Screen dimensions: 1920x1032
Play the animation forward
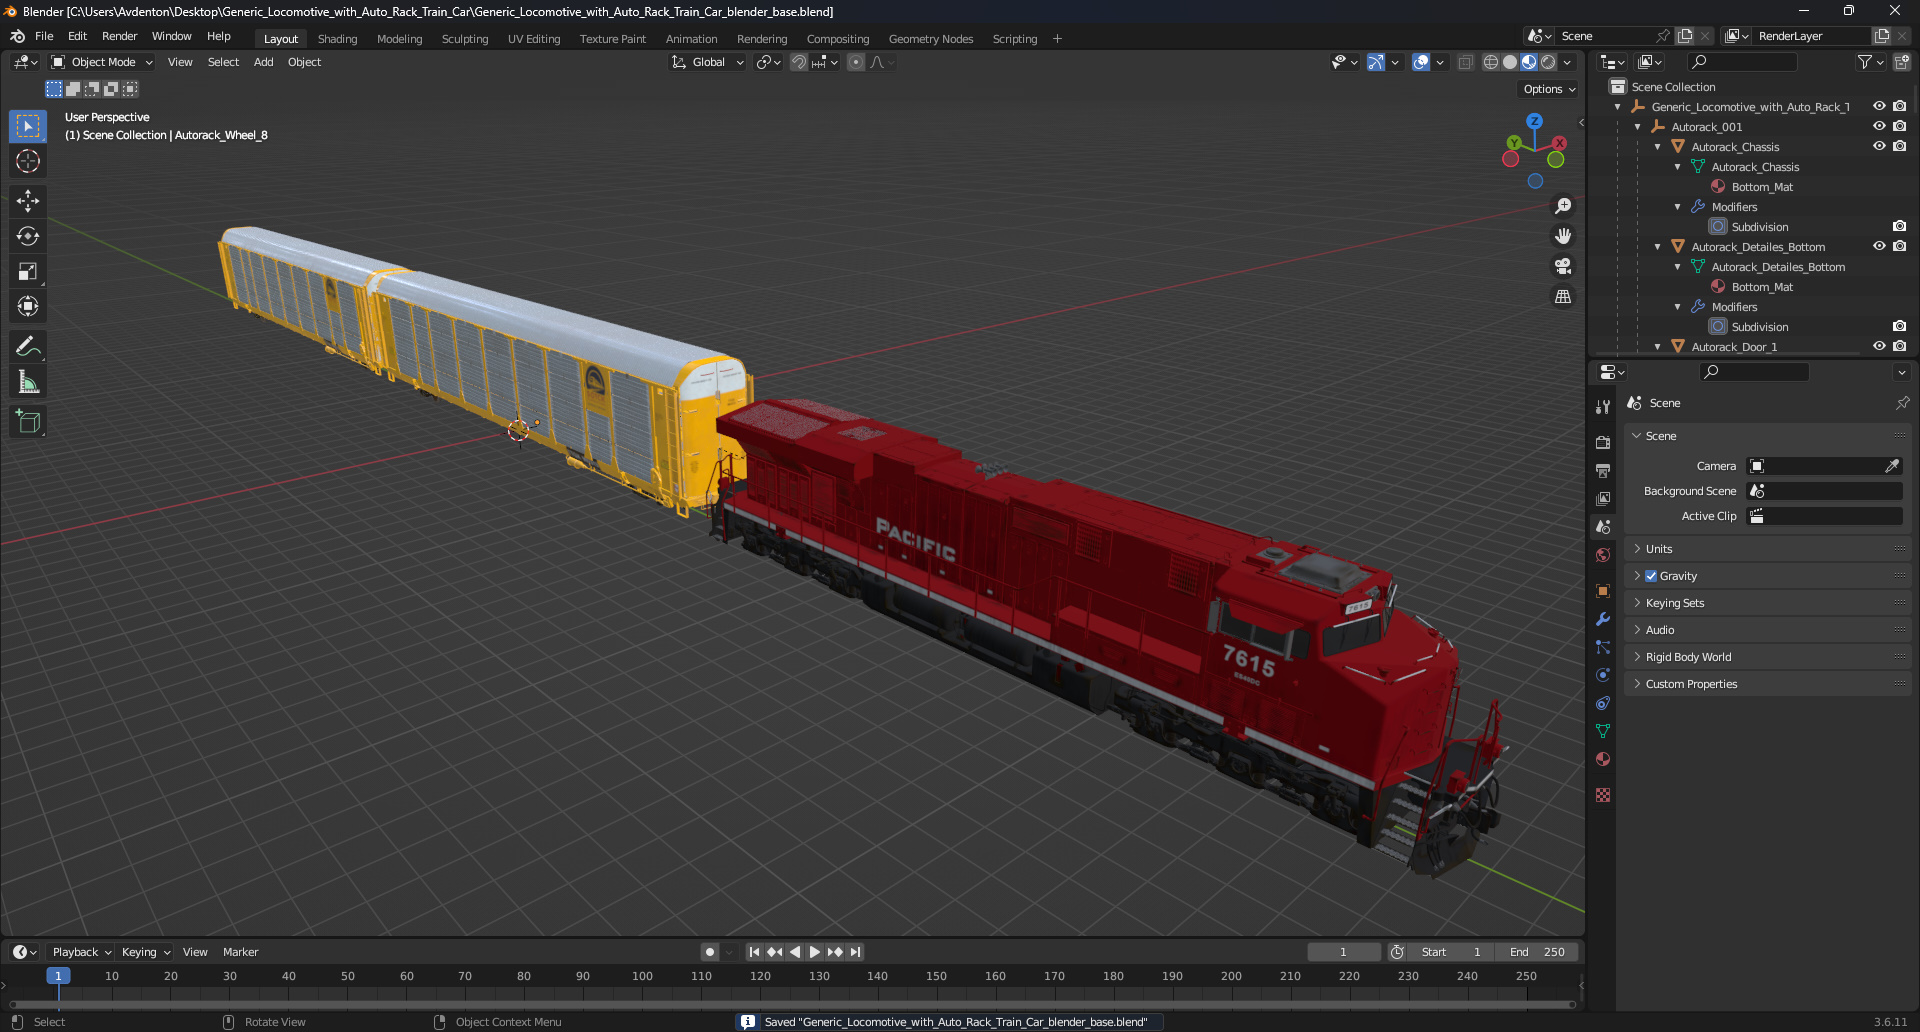[x=814, y=952]
